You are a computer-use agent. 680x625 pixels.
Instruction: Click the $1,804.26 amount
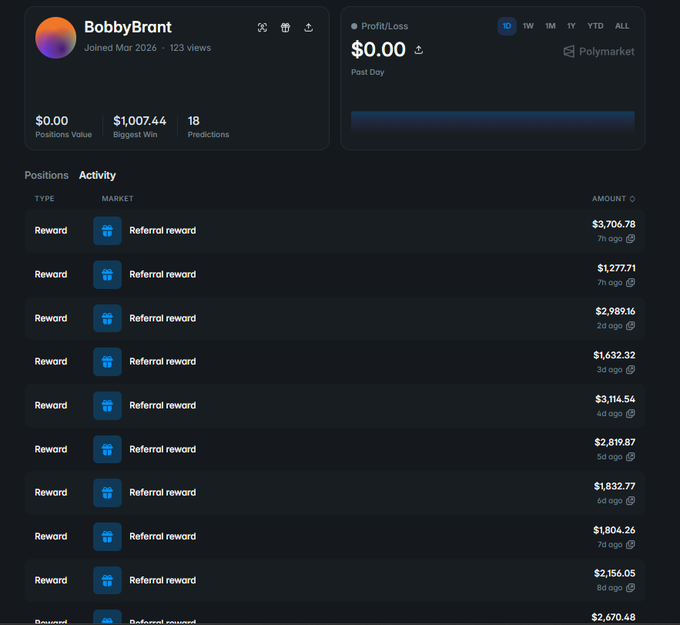tap(614, 530)
